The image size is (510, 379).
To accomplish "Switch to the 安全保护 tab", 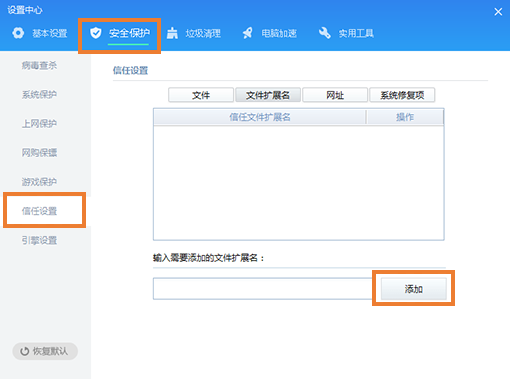I will coord(120,33).
